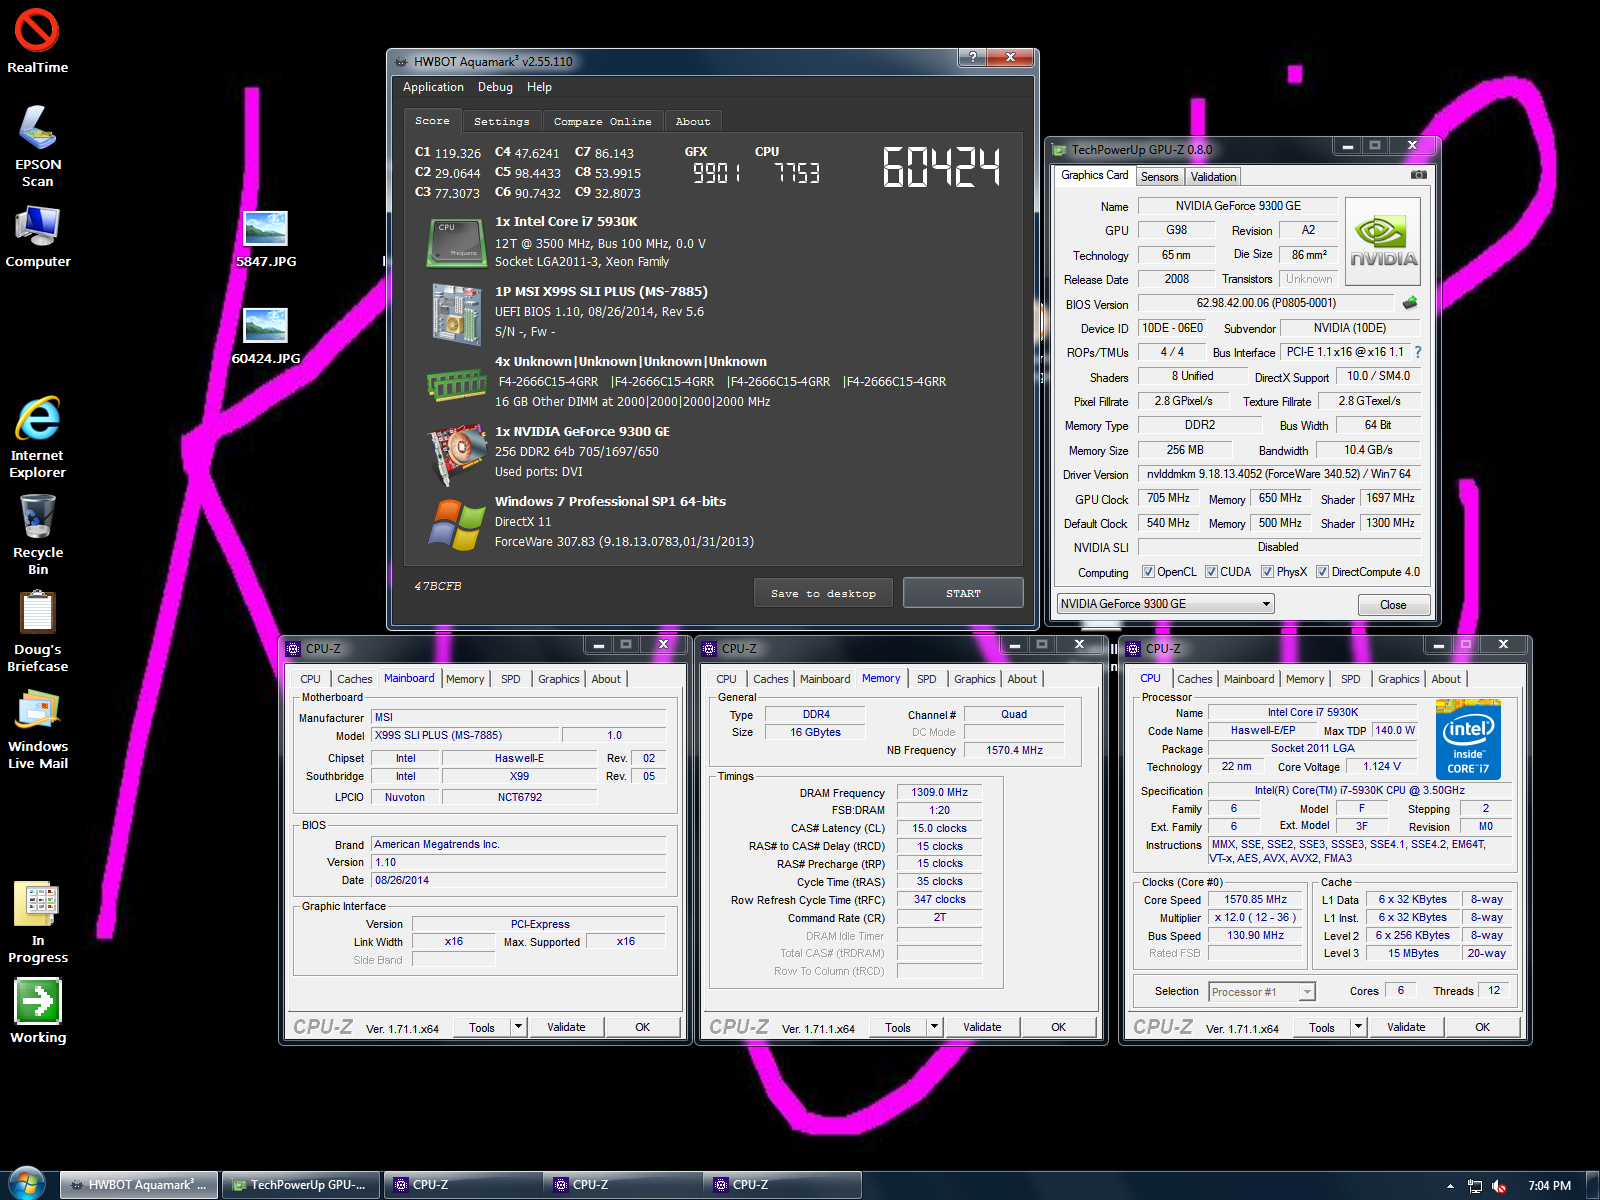
Task: Click the volume icon in system tray
Action: point(1499,1186)
